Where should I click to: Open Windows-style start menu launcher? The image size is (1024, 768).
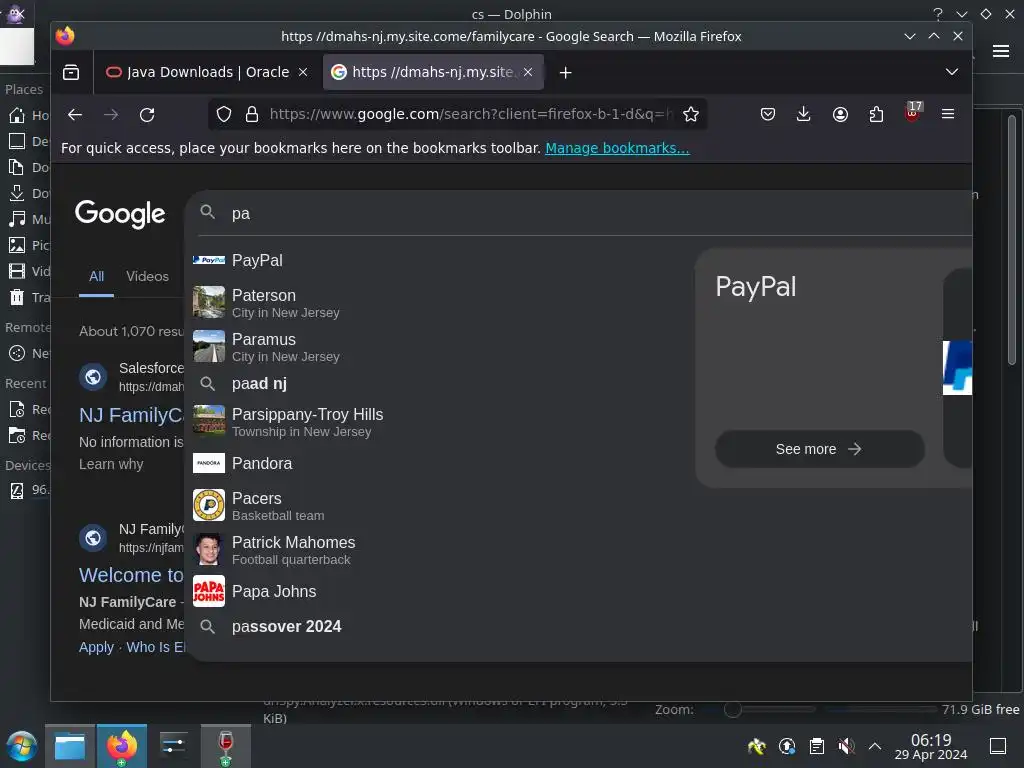pos(22,746)
